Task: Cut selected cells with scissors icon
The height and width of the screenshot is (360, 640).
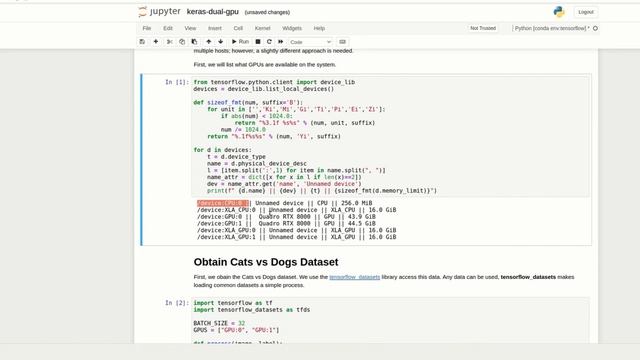Action: point(169,42)
